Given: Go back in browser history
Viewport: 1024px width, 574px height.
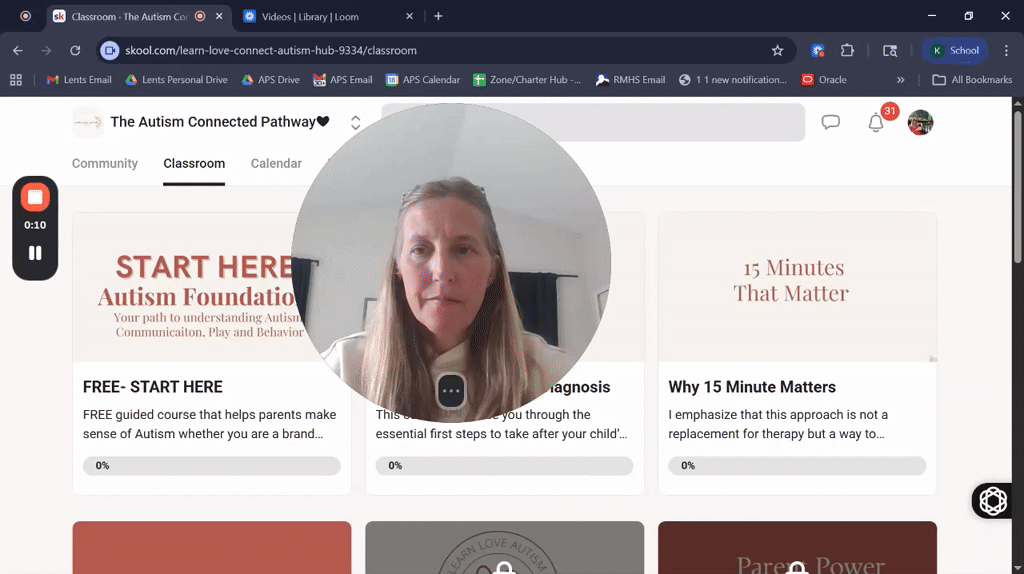Looking at the screenshot, I should (18, 50).
